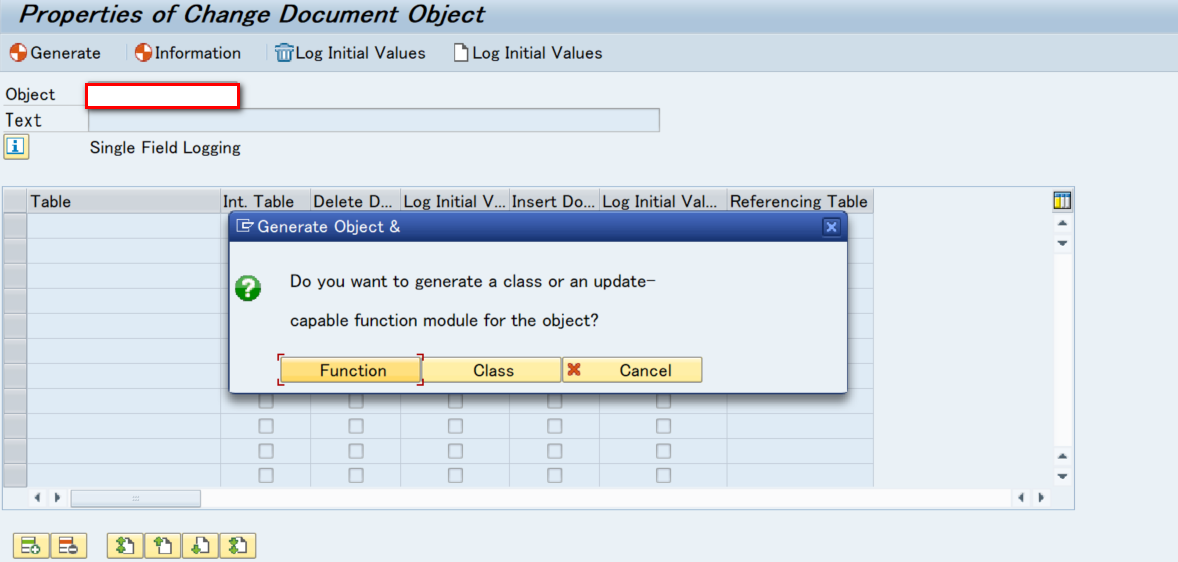Click the blue info icon beside Single Field Logging
1178x562 pixels.
(x=16, y=147)
